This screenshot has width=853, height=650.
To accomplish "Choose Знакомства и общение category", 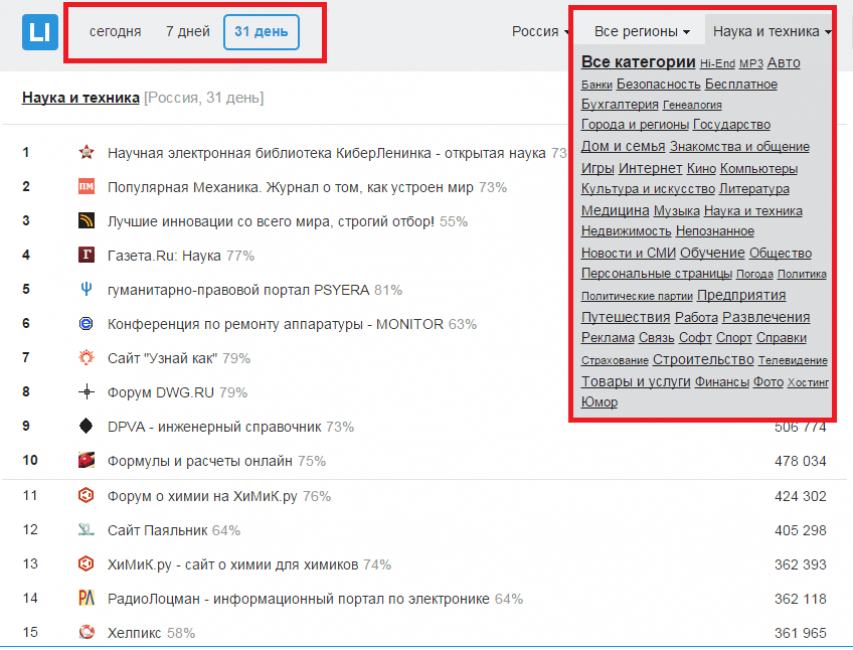I will 739,147.
